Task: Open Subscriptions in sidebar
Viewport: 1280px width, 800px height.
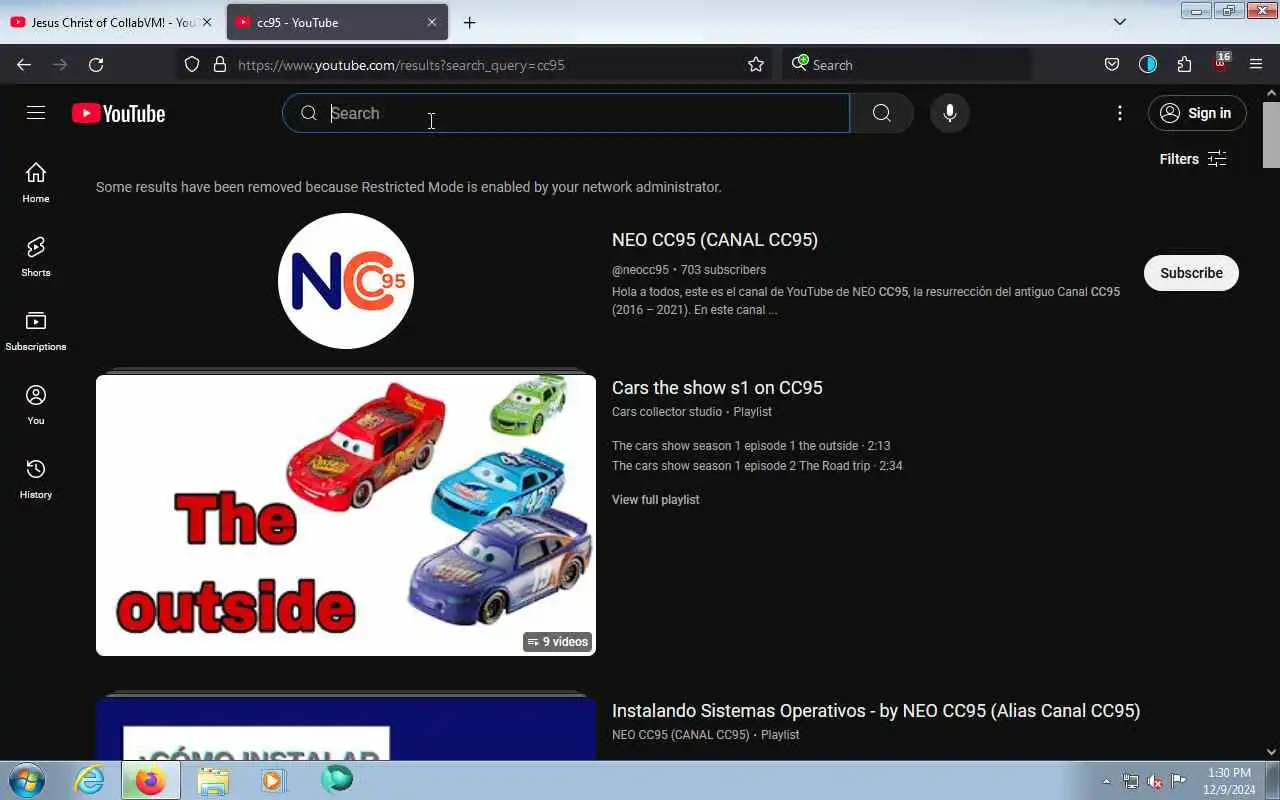Action: pos(36,331)
